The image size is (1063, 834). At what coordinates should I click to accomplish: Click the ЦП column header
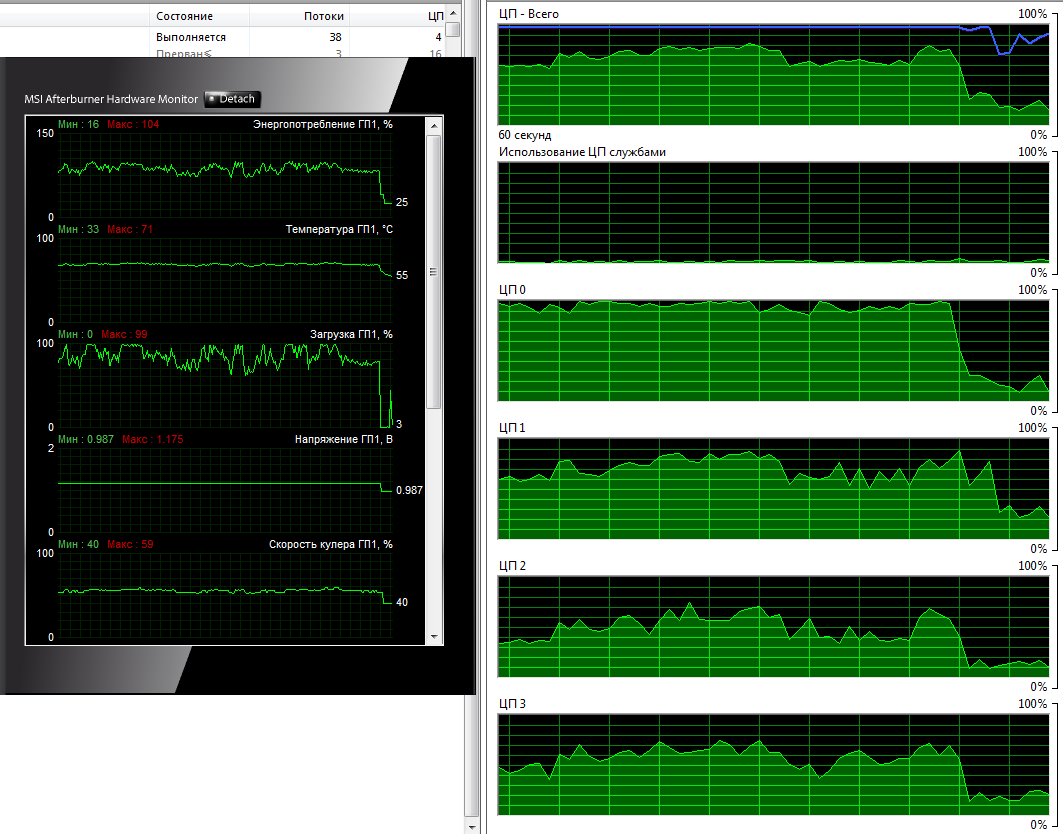tap(434, 16)
